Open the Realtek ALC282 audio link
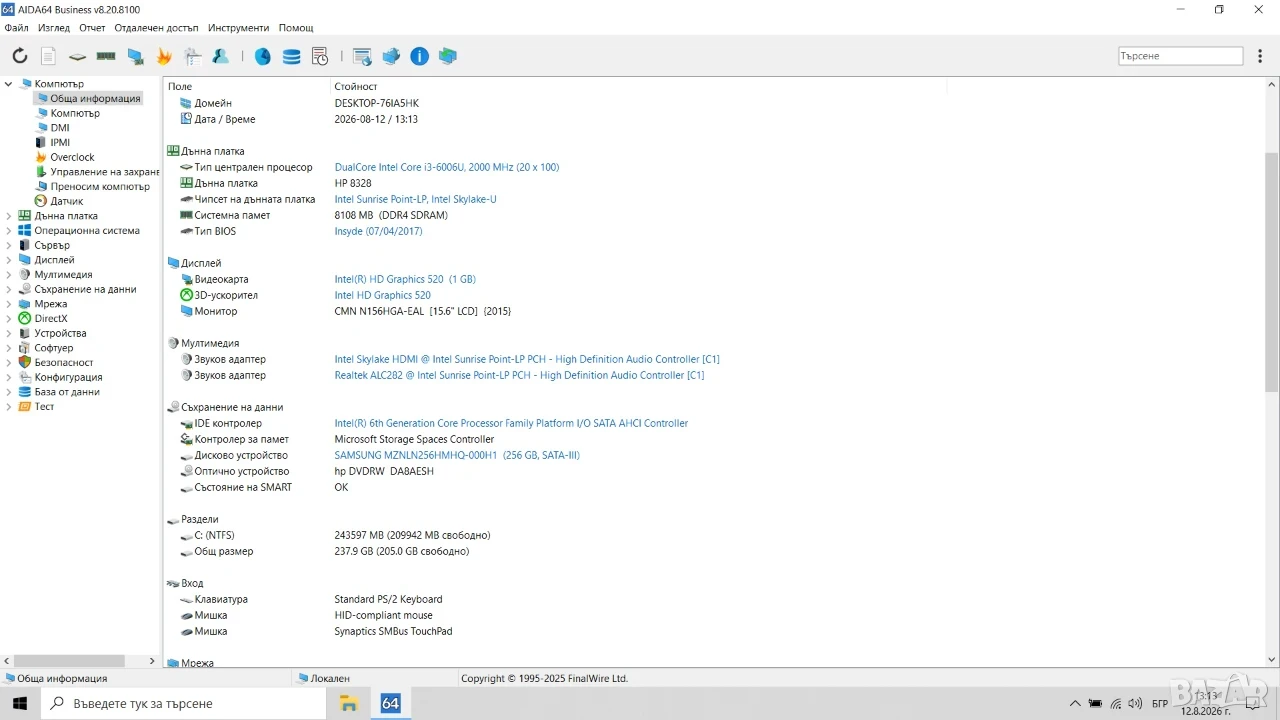This screenshot has height=720, width=1280. (x=519, y=375)
